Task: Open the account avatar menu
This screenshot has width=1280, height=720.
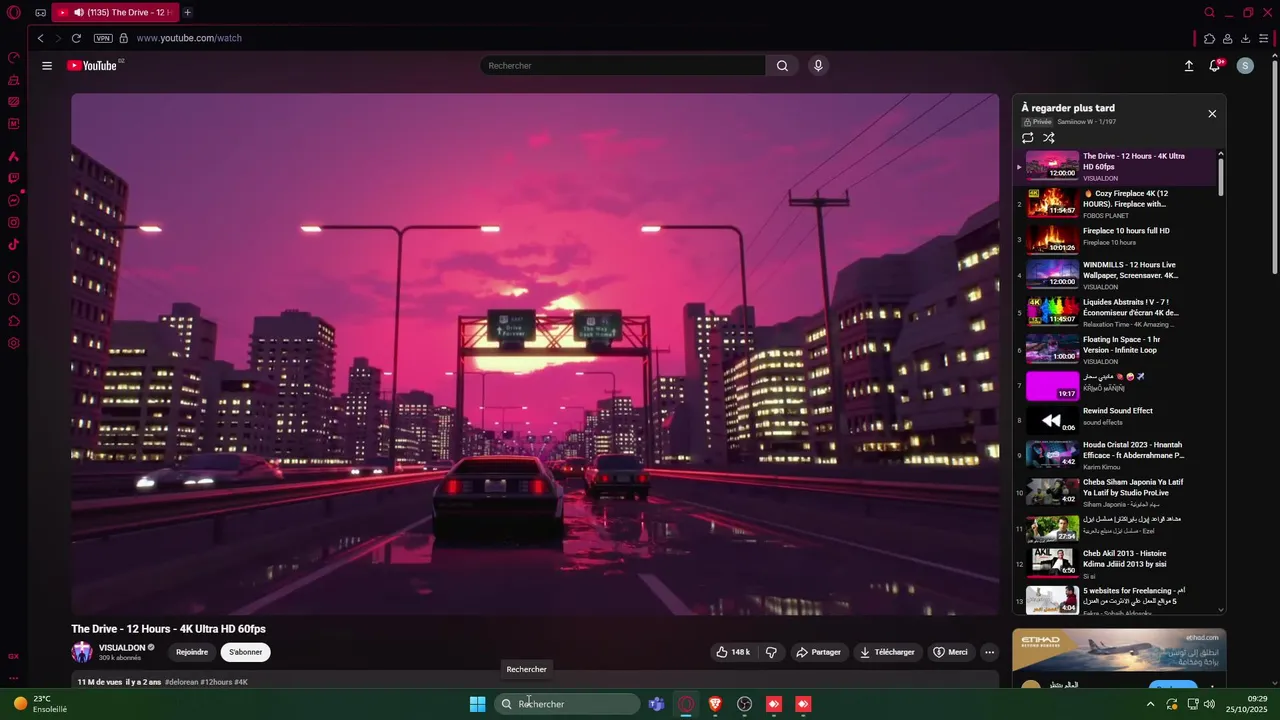Action: click(x=1245, y=66)
